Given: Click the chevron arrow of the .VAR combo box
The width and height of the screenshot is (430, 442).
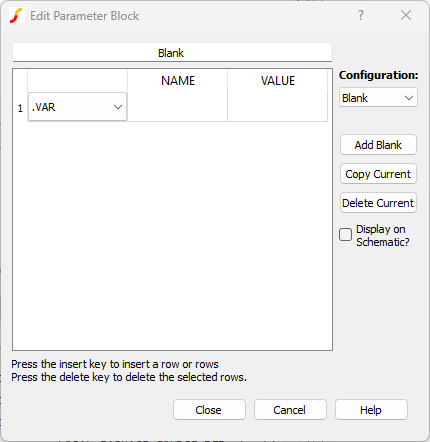Looking at the screenshot, I should [117, 107].
